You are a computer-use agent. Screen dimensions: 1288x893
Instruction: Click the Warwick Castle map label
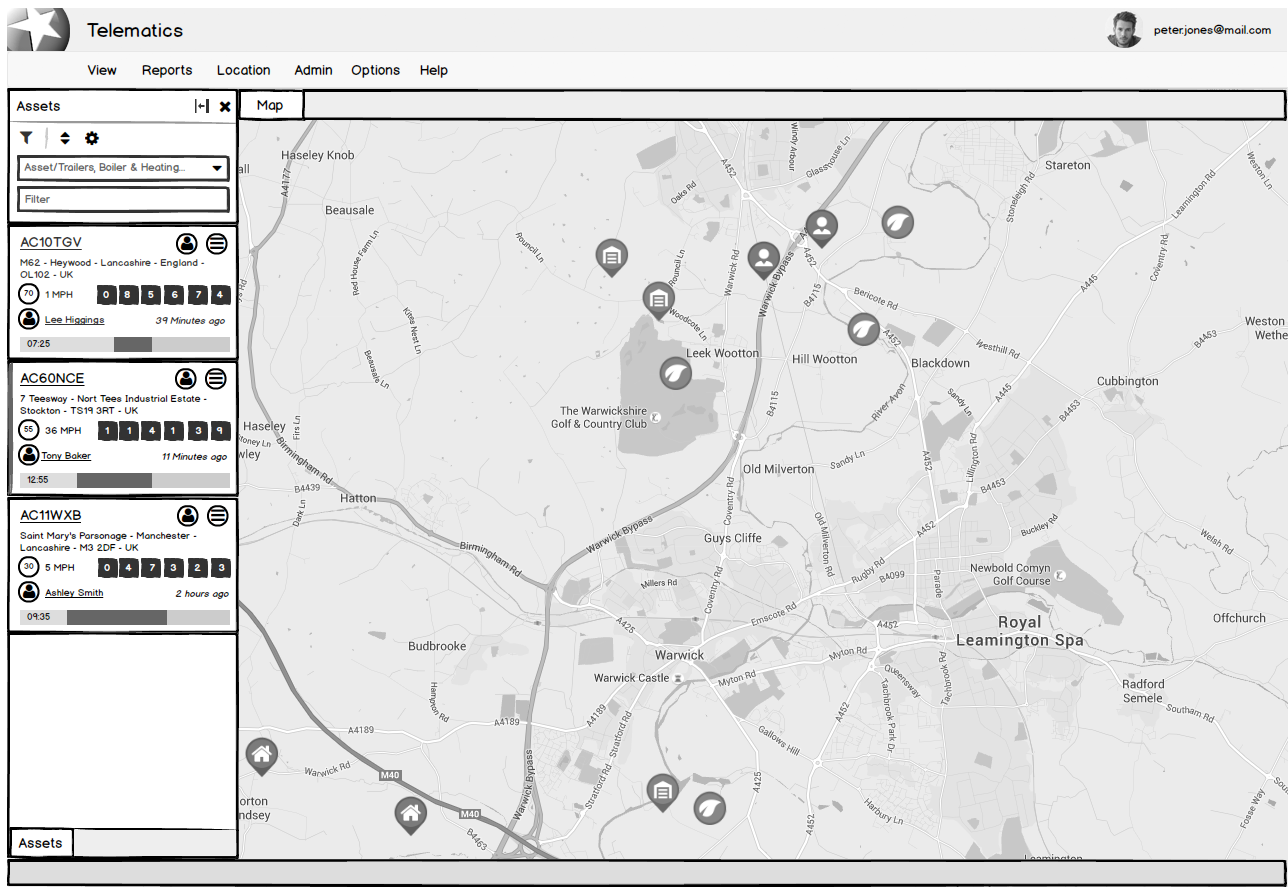pyautogui.click(x=631, y=678)
